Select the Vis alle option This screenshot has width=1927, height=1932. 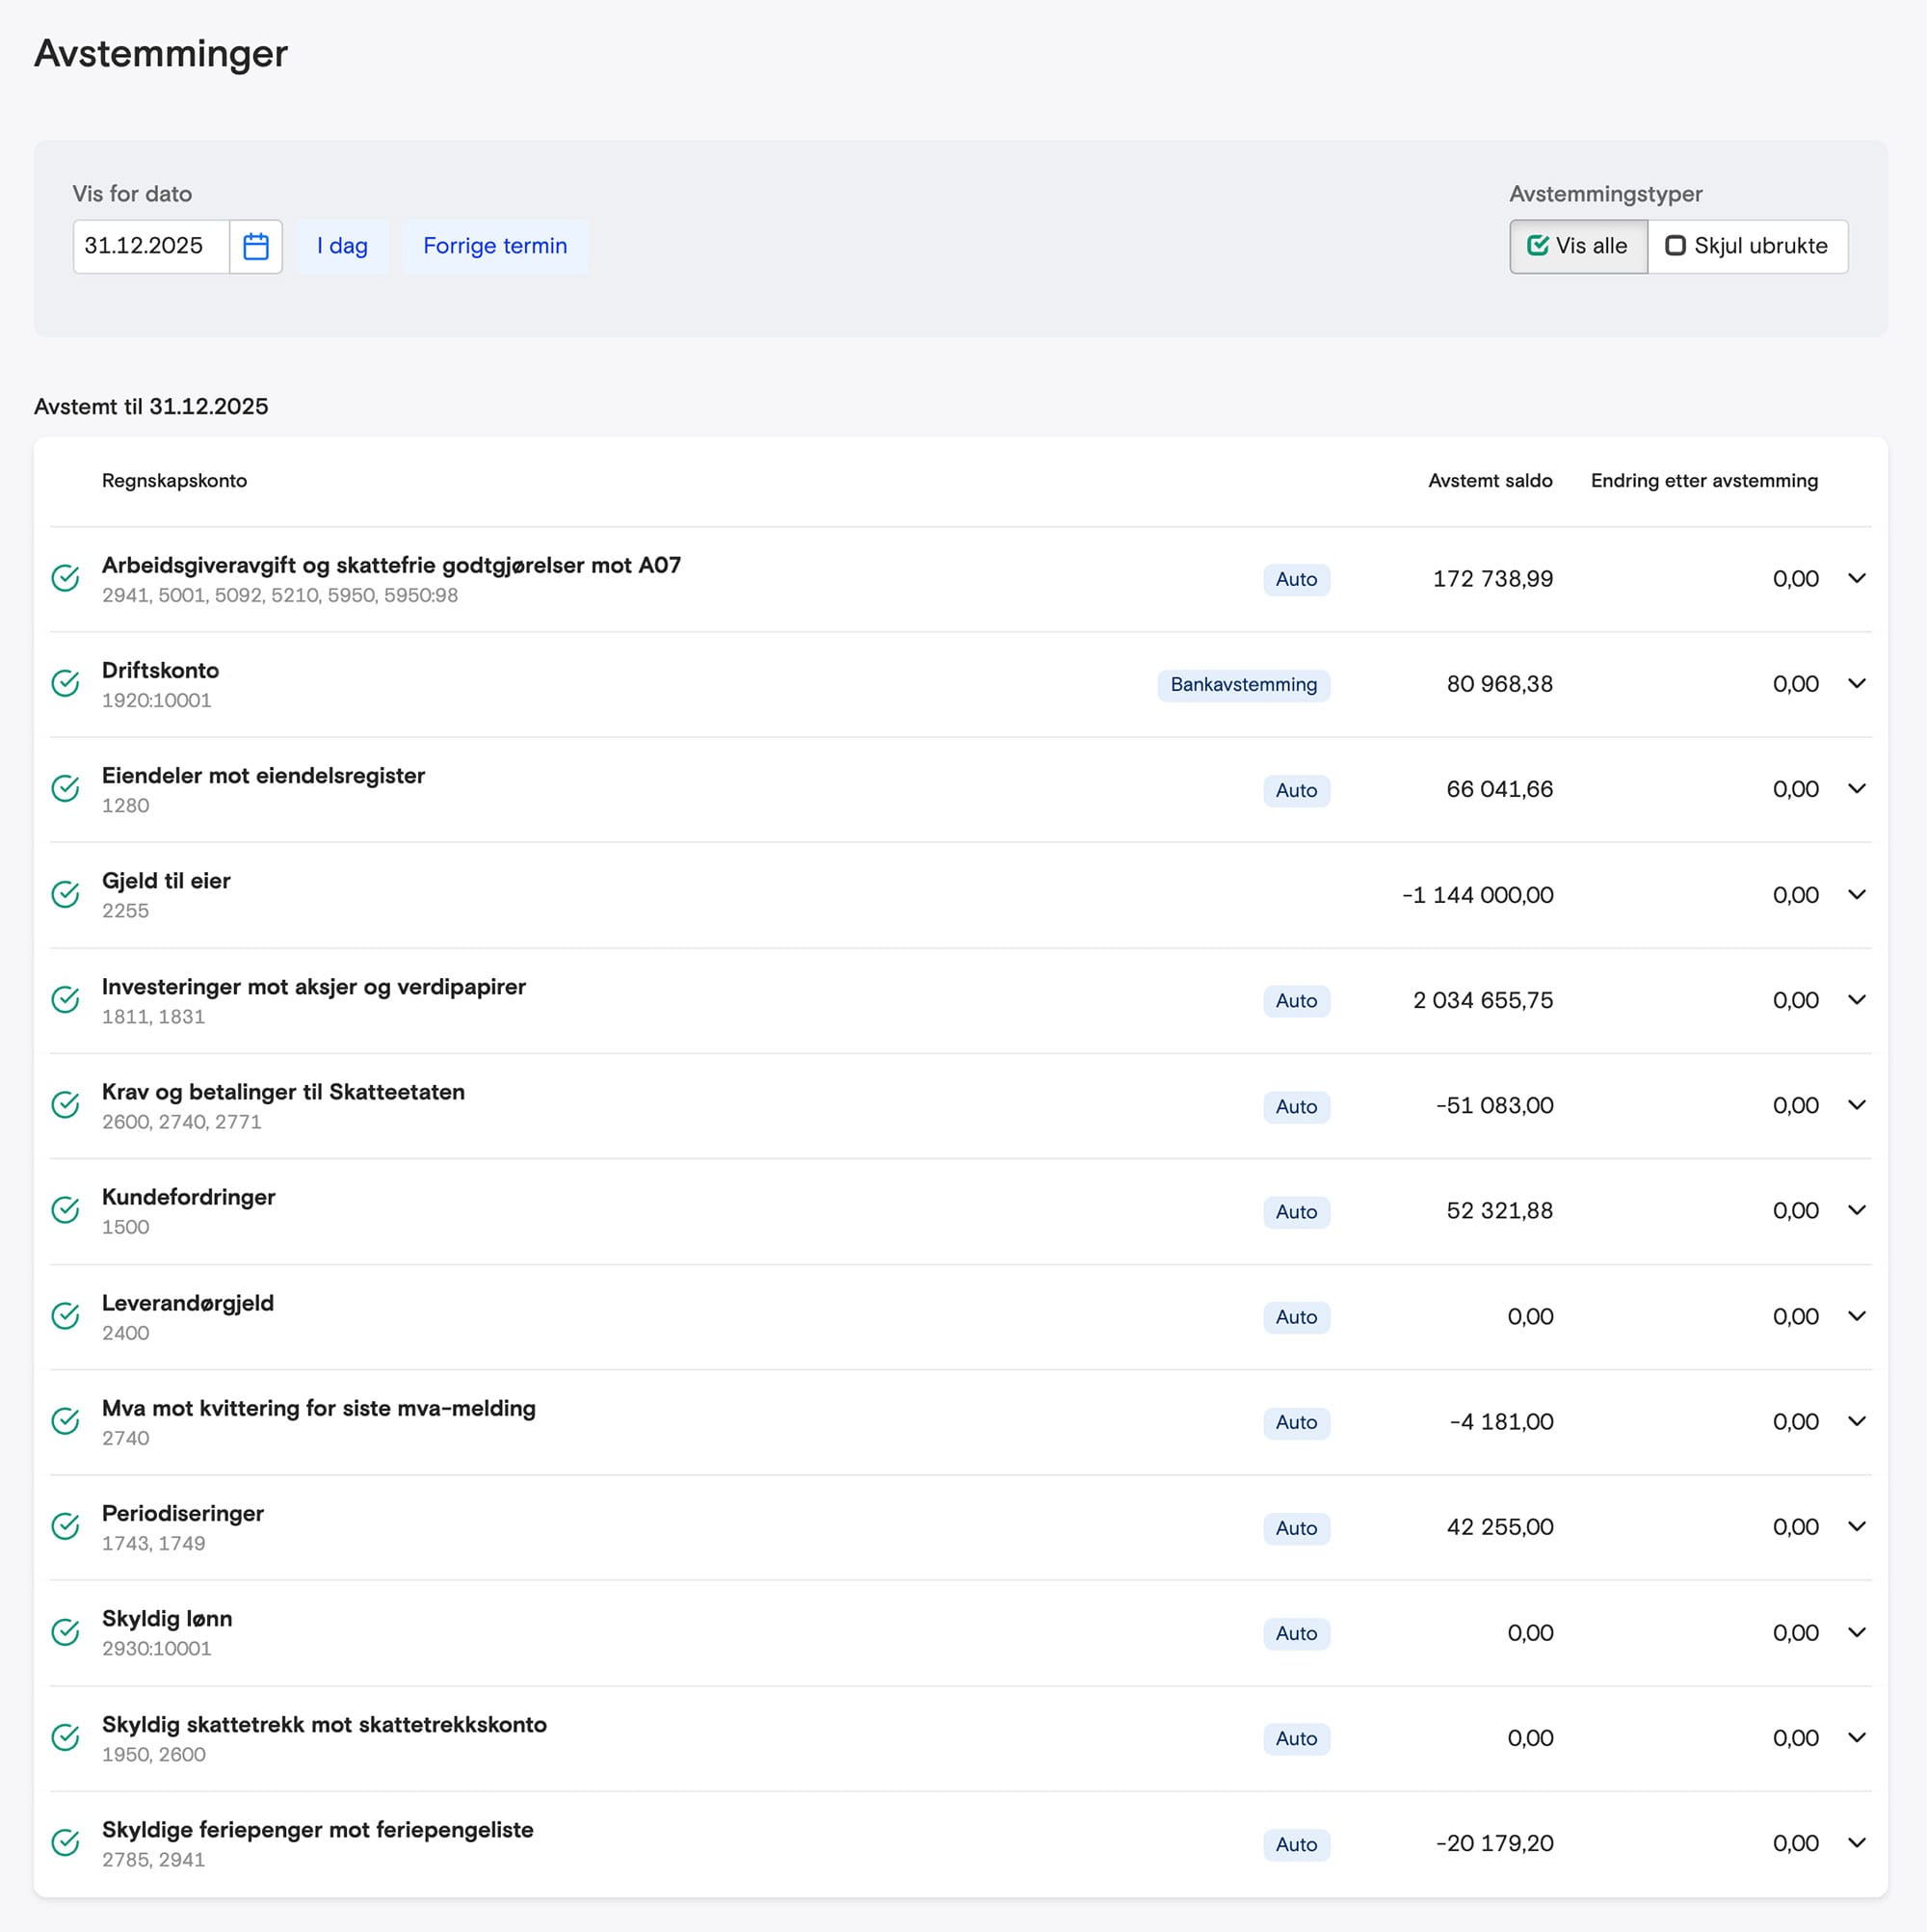(1578, 246)
